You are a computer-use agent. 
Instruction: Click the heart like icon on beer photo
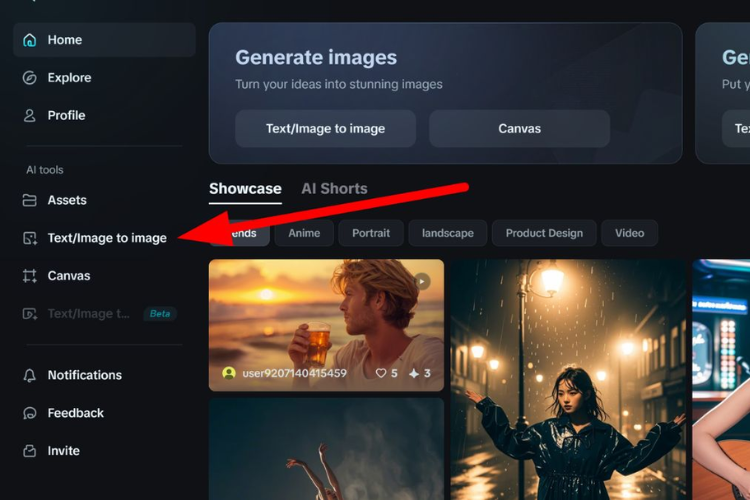381,373
